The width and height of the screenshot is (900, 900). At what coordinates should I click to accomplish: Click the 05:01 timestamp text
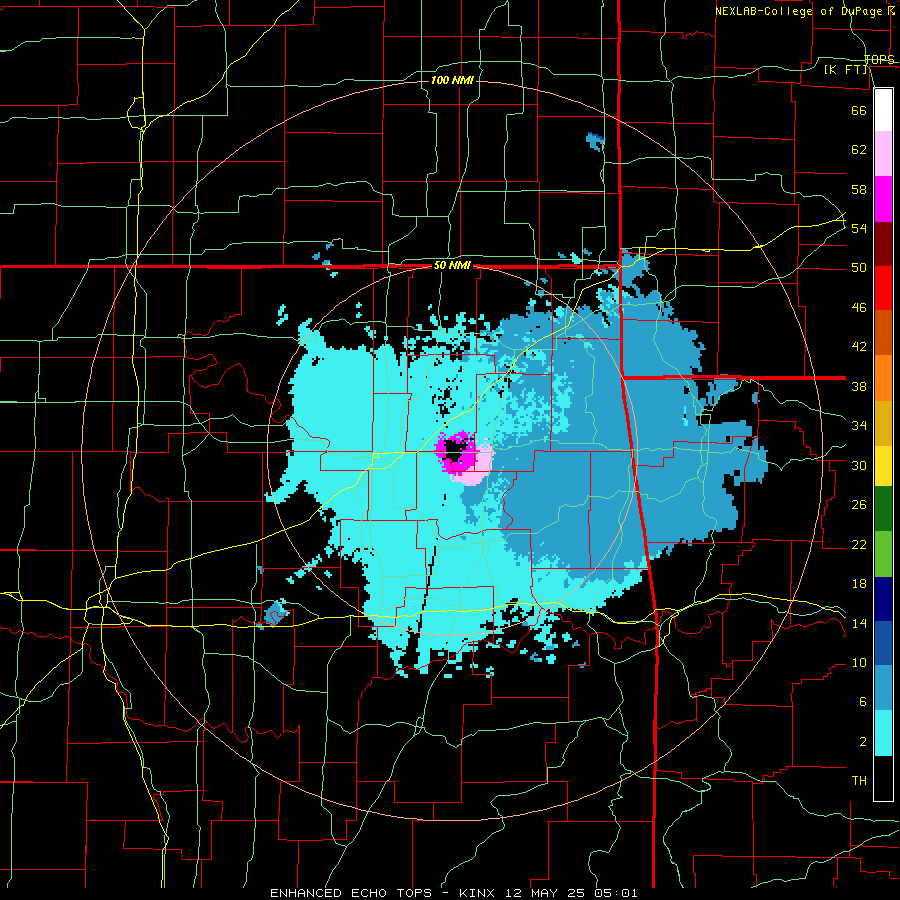point(616,893)
